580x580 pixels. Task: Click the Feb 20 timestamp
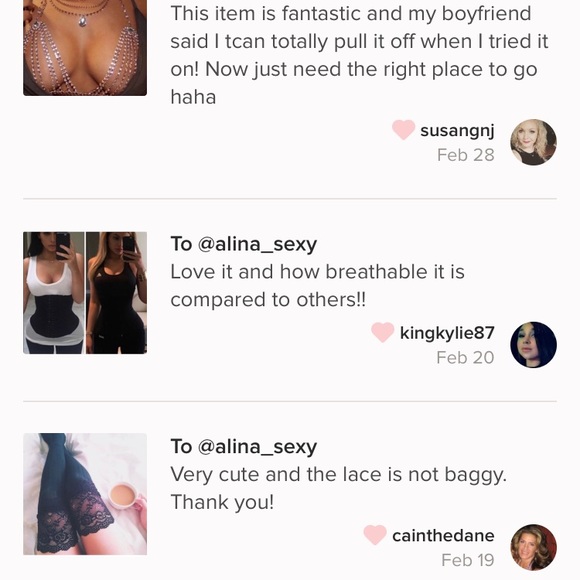[x=465, y=357]
